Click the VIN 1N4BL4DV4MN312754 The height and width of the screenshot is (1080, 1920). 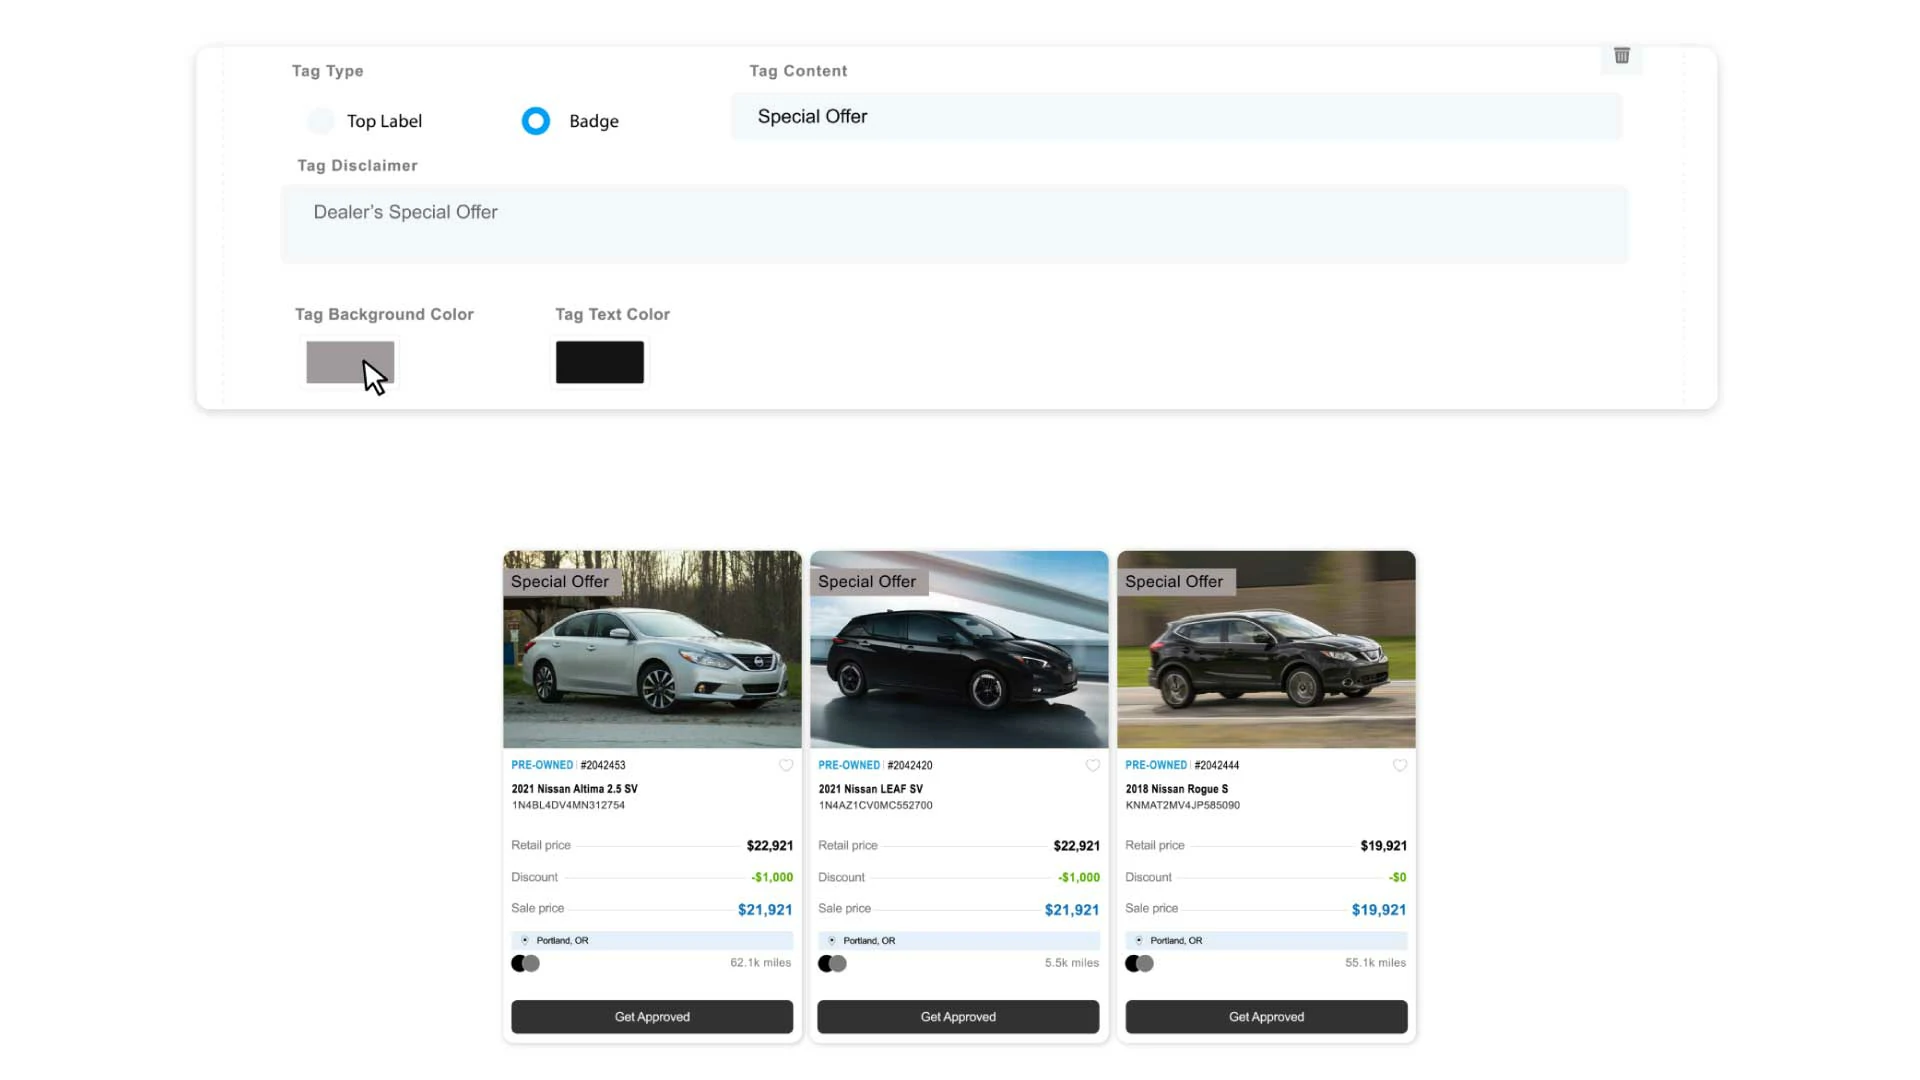pos(568,805)
